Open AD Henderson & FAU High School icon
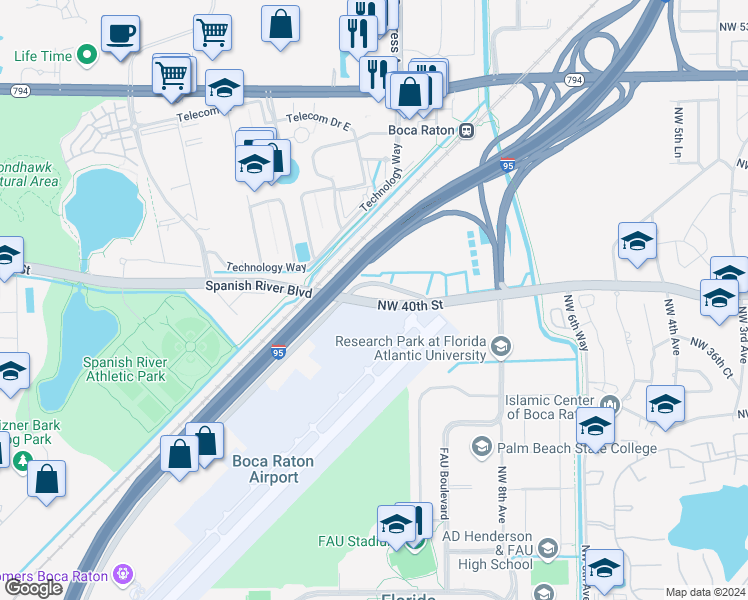This screenshot has height=600, width=748. [x=548, y=549]
